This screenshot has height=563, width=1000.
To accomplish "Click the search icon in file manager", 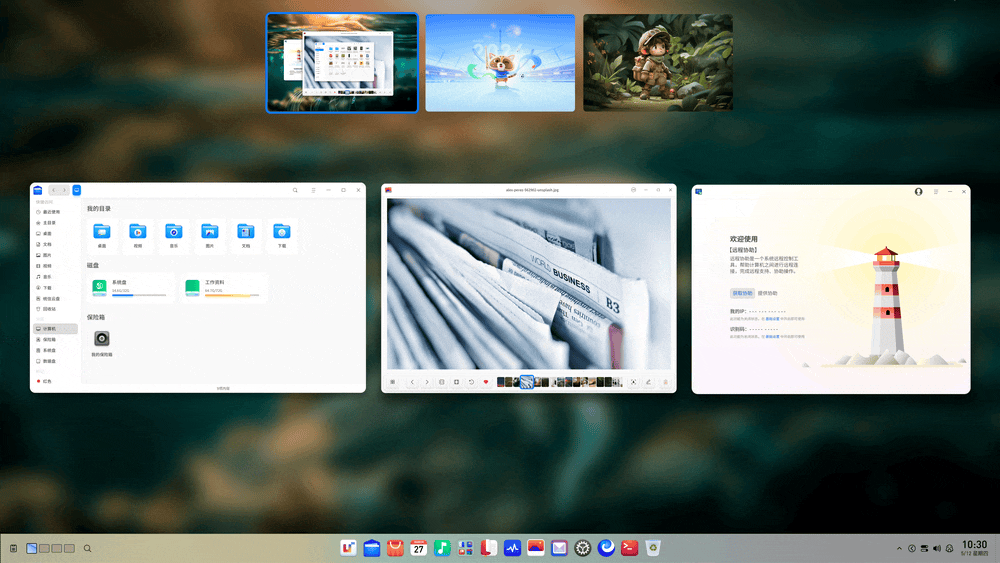I will point(295,190).
